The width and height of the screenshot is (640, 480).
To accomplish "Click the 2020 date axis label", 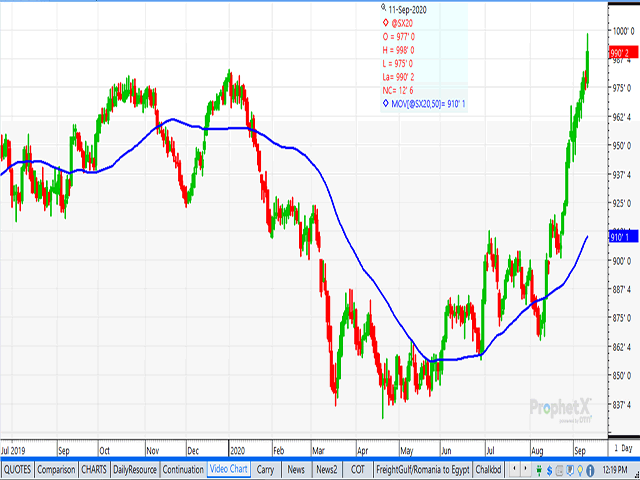I will pos(238,451).
